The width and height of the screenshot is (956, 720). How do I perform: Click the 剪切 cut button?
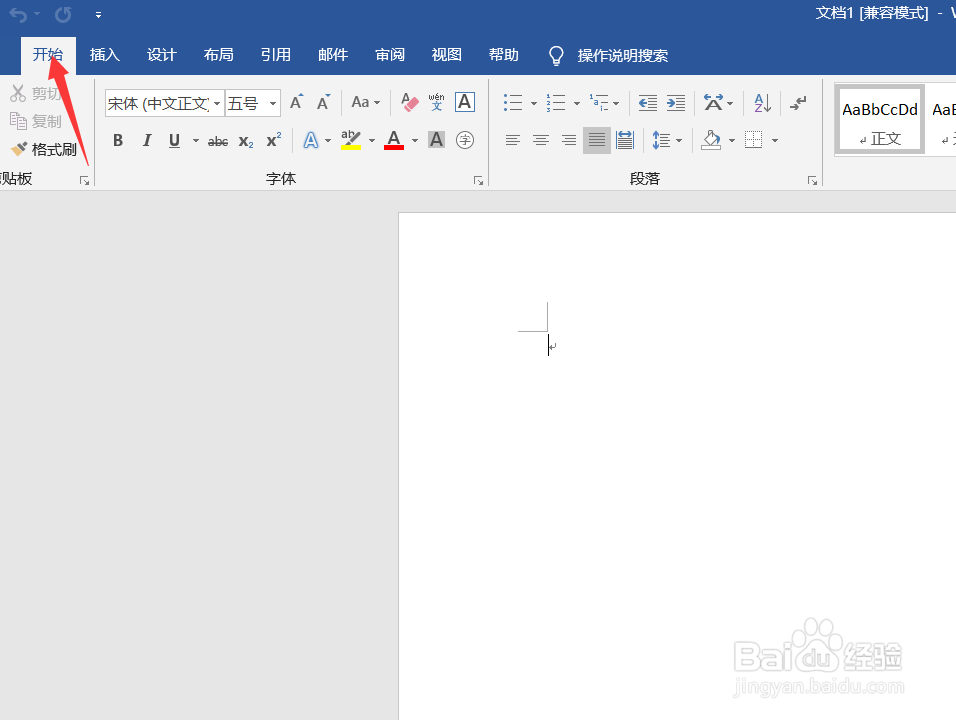(35, 93)
